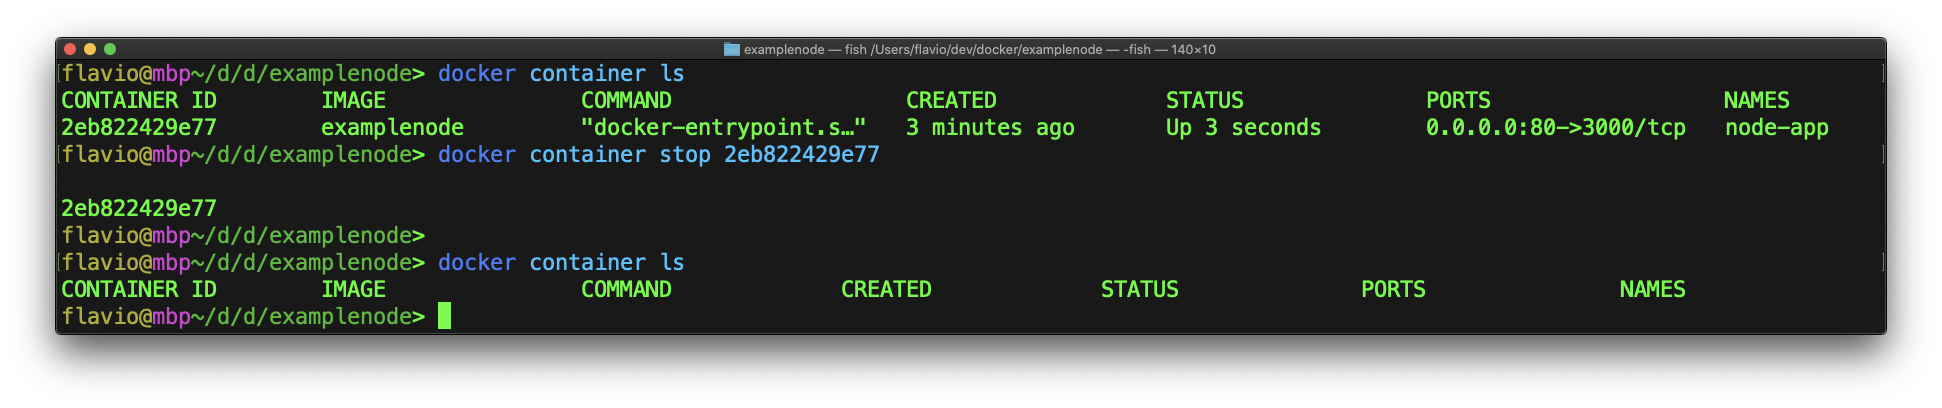The height and width of the screenshot is (408, 1942).
Task: Click container ID under the first CONTAINER ID header
Action: coord(138,128)
